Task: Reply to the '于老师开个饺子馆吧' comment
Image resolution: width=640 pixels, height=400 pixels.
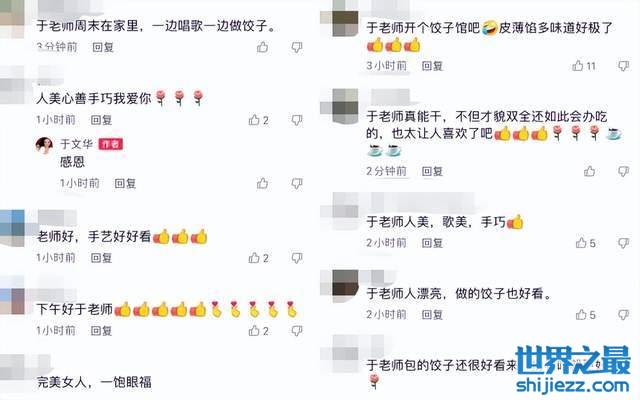Action: point(432,66)
